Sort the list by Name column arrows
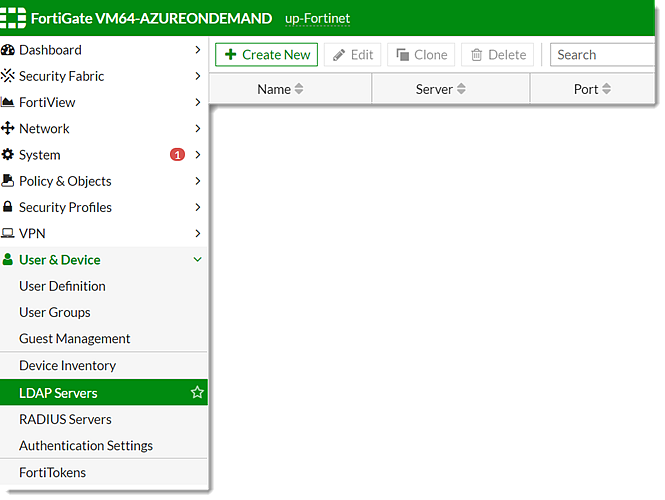Viewport: 665px width, 500px height. click(299, 89)
